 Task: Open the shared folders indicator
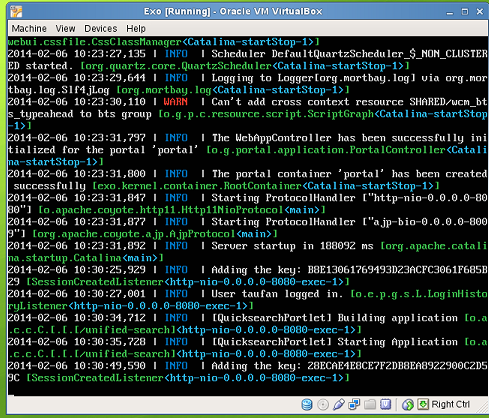[x=370, y=404]
